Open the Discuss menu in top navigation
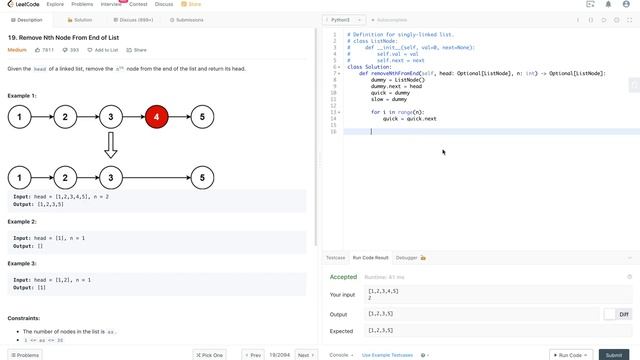 click(x=164, y=4)
